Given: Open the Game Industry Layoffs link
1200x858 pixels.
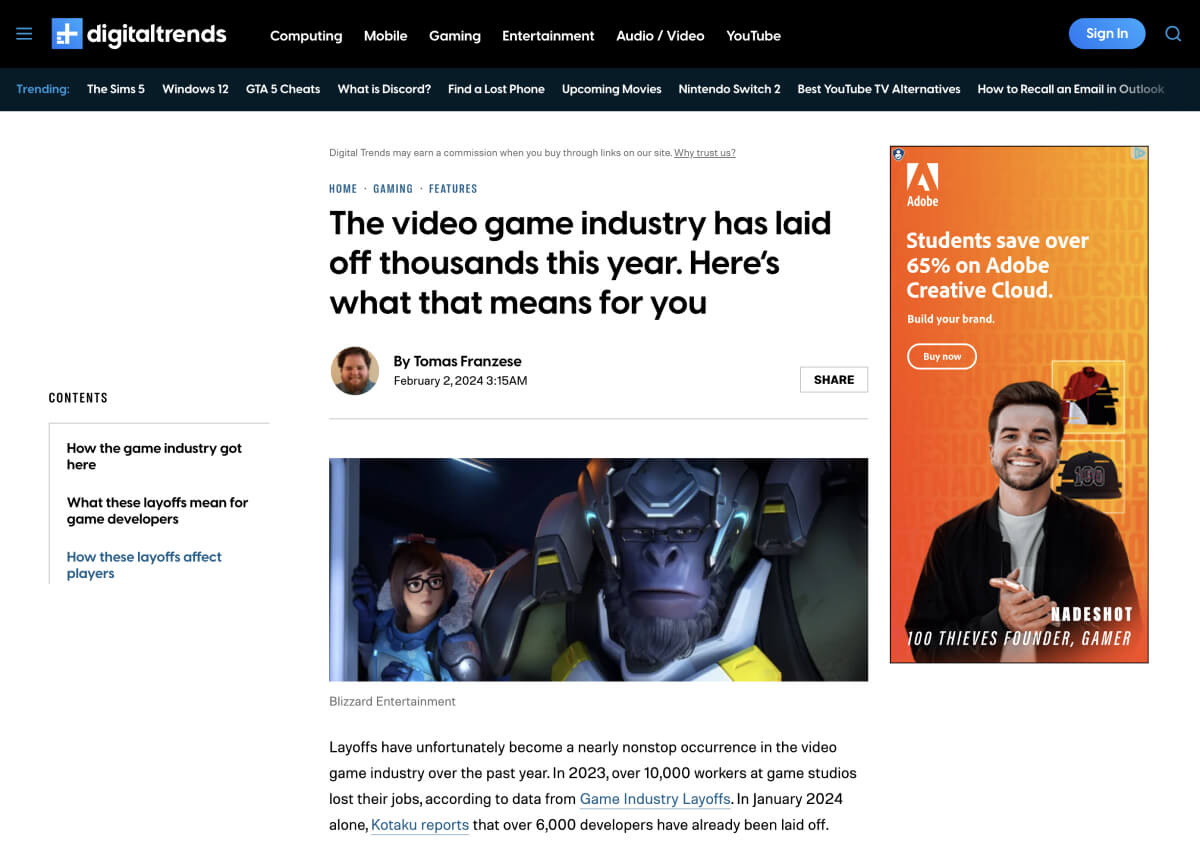Looking at the screenshot, I should pyautogui.click(x=655, y=799).
